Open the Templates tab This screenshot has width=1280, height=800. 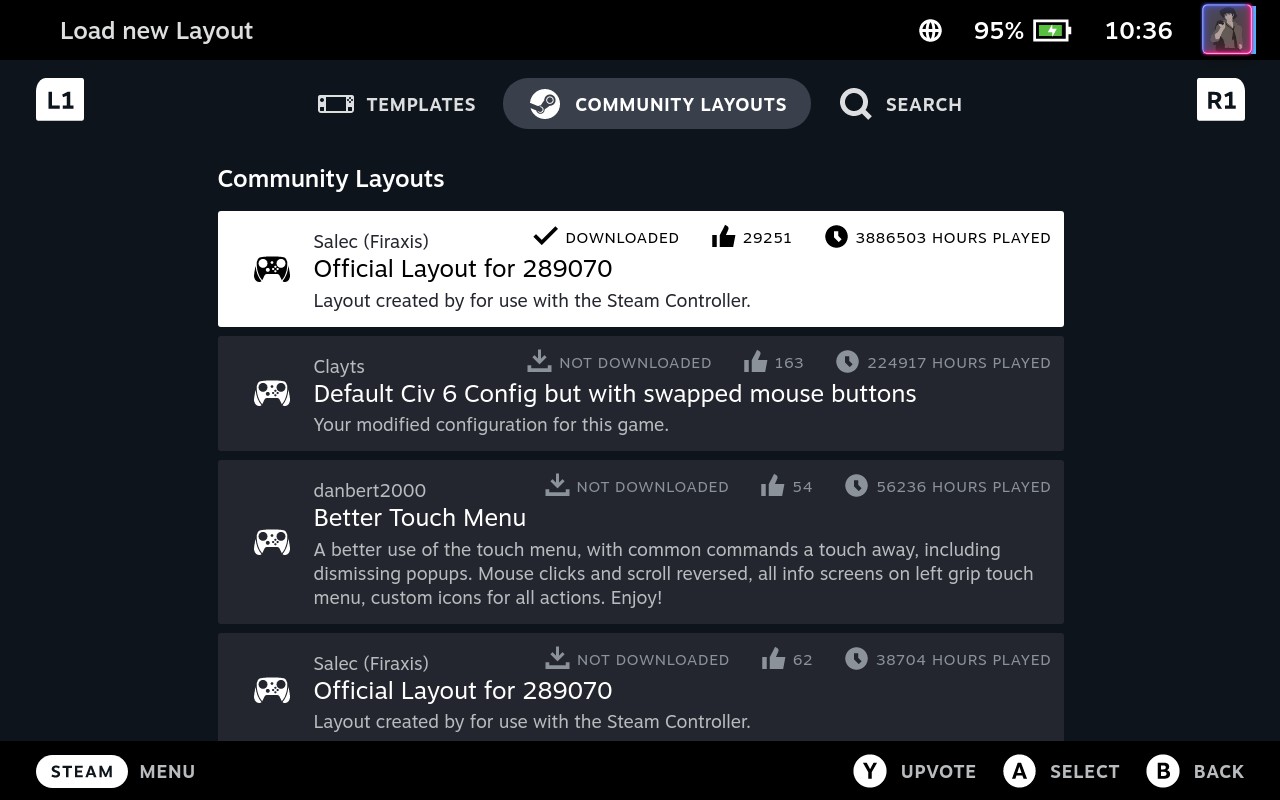[396, 104]
